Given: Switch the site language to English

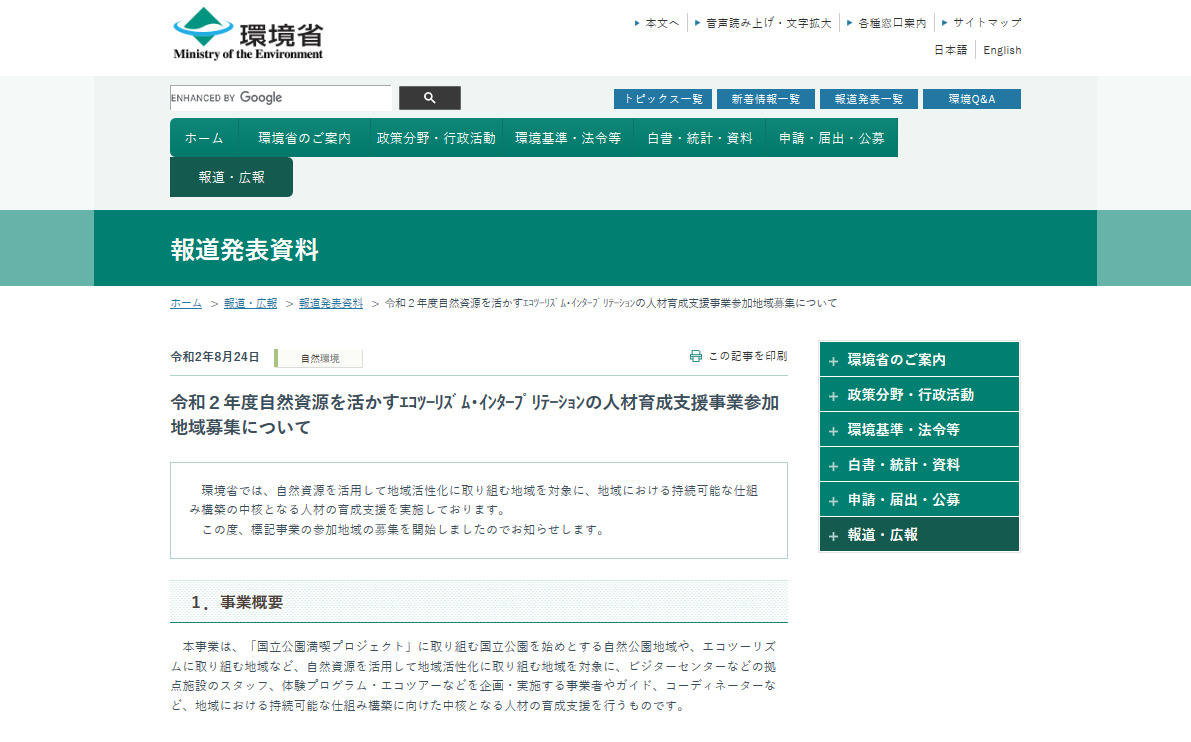Looking at the screenshot, I should (x=1002, y=50).
